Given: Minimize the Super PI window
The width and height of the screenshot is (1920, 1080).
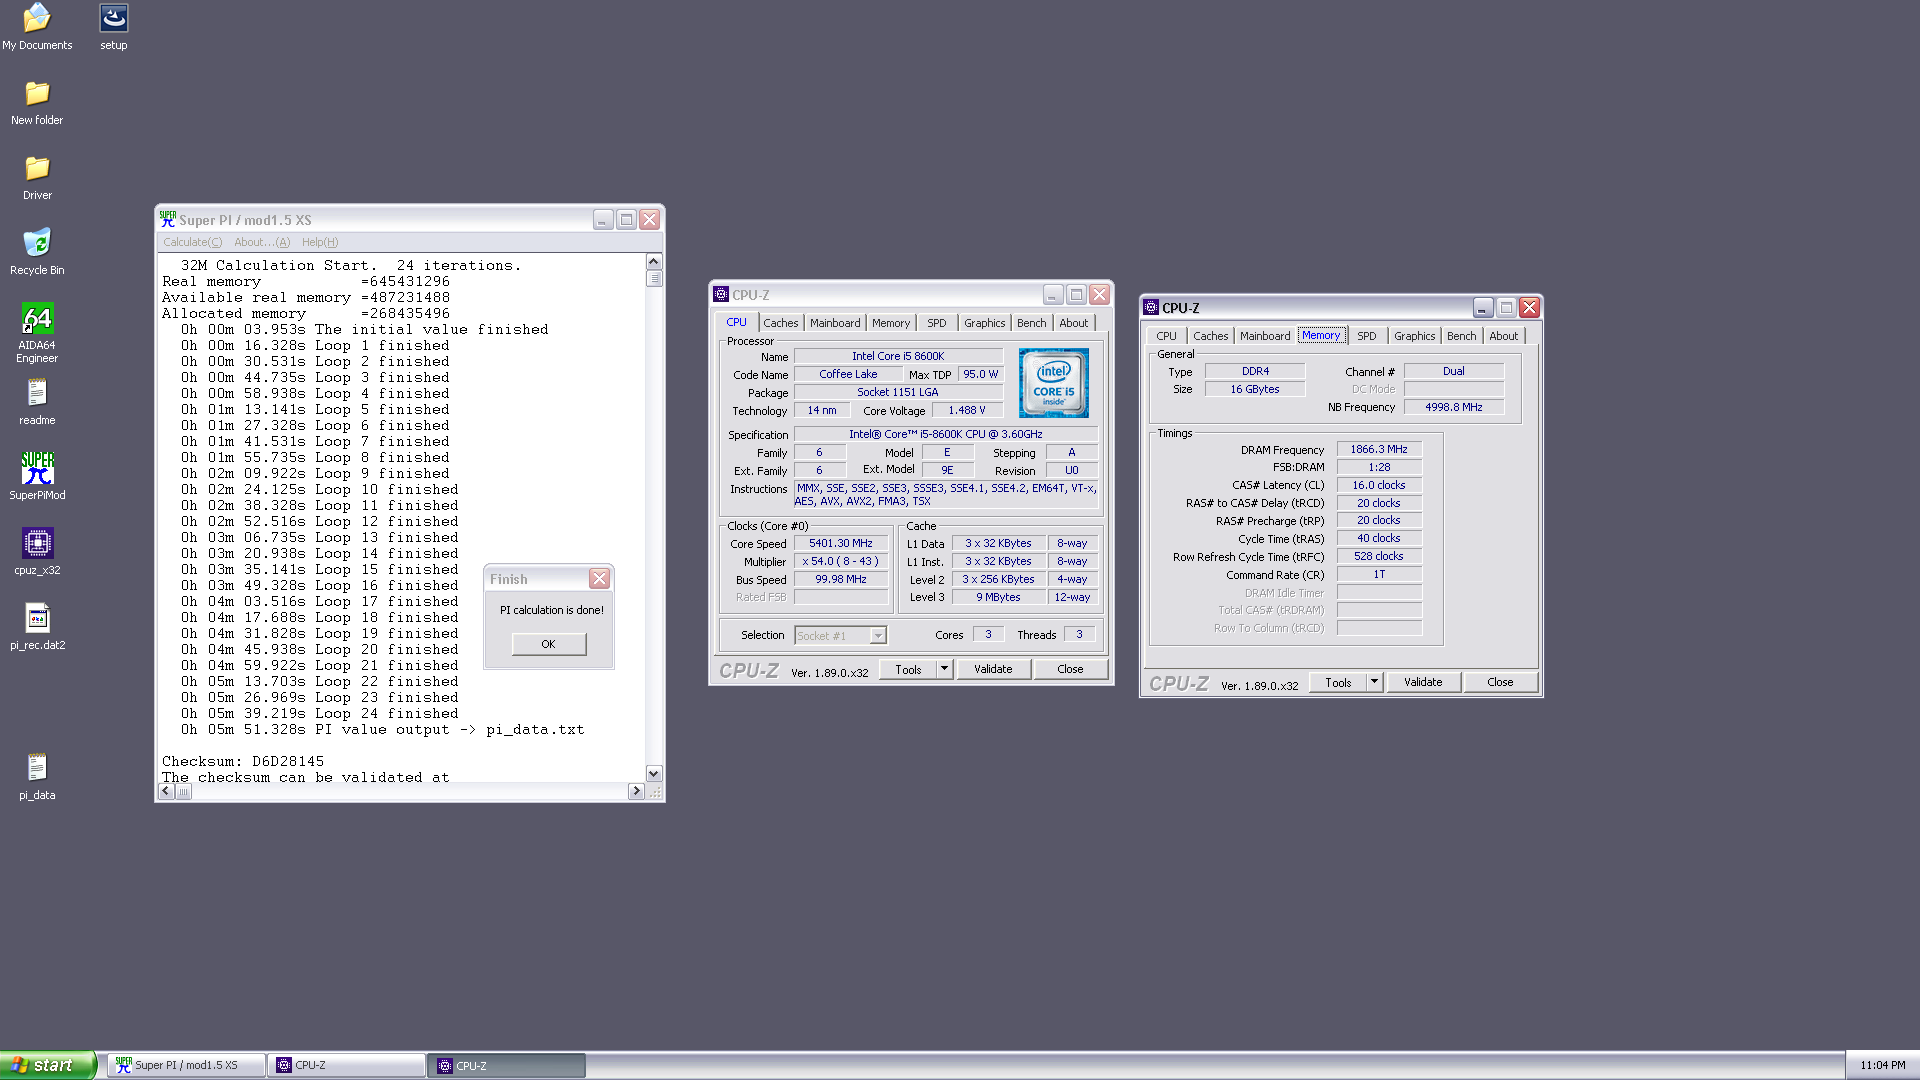Looking at the screenshot, I should click(x=603, y=220).
